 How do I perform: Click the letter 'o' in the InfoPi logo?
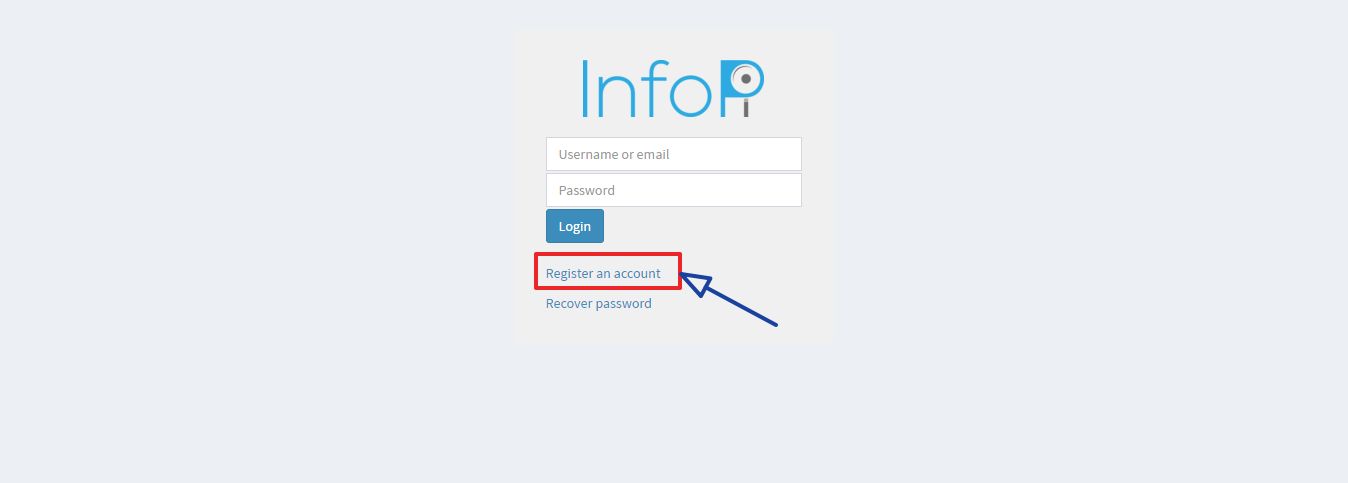(x=693, y=96)
